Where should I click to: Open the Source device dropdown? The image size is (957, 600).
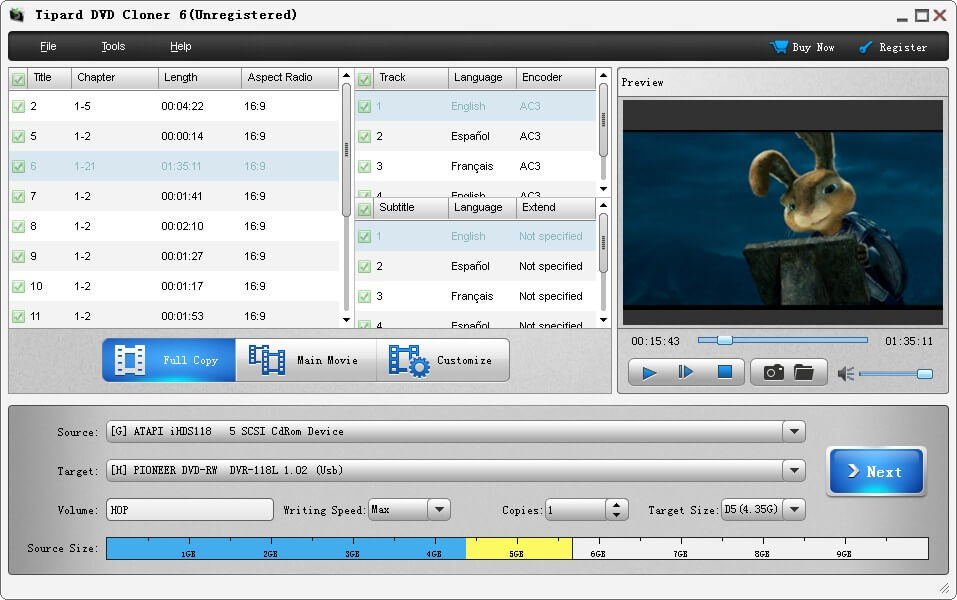(794, 431)
